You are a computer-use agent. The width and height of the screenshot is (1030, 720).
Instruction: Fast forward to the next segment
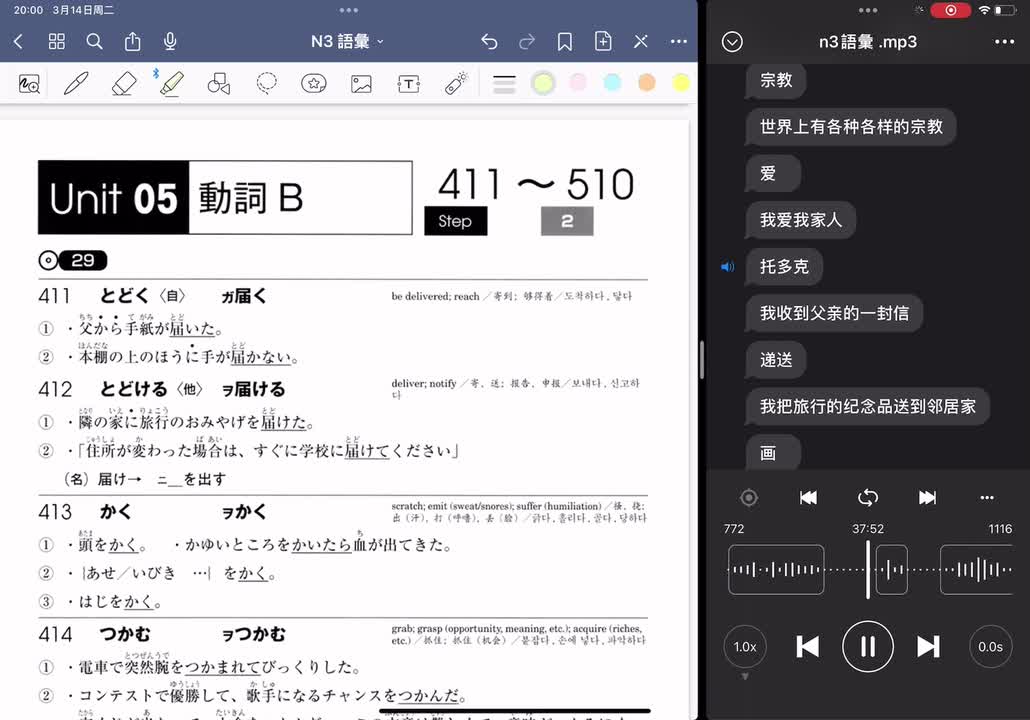pyautogui.click(x=927, y=498)
